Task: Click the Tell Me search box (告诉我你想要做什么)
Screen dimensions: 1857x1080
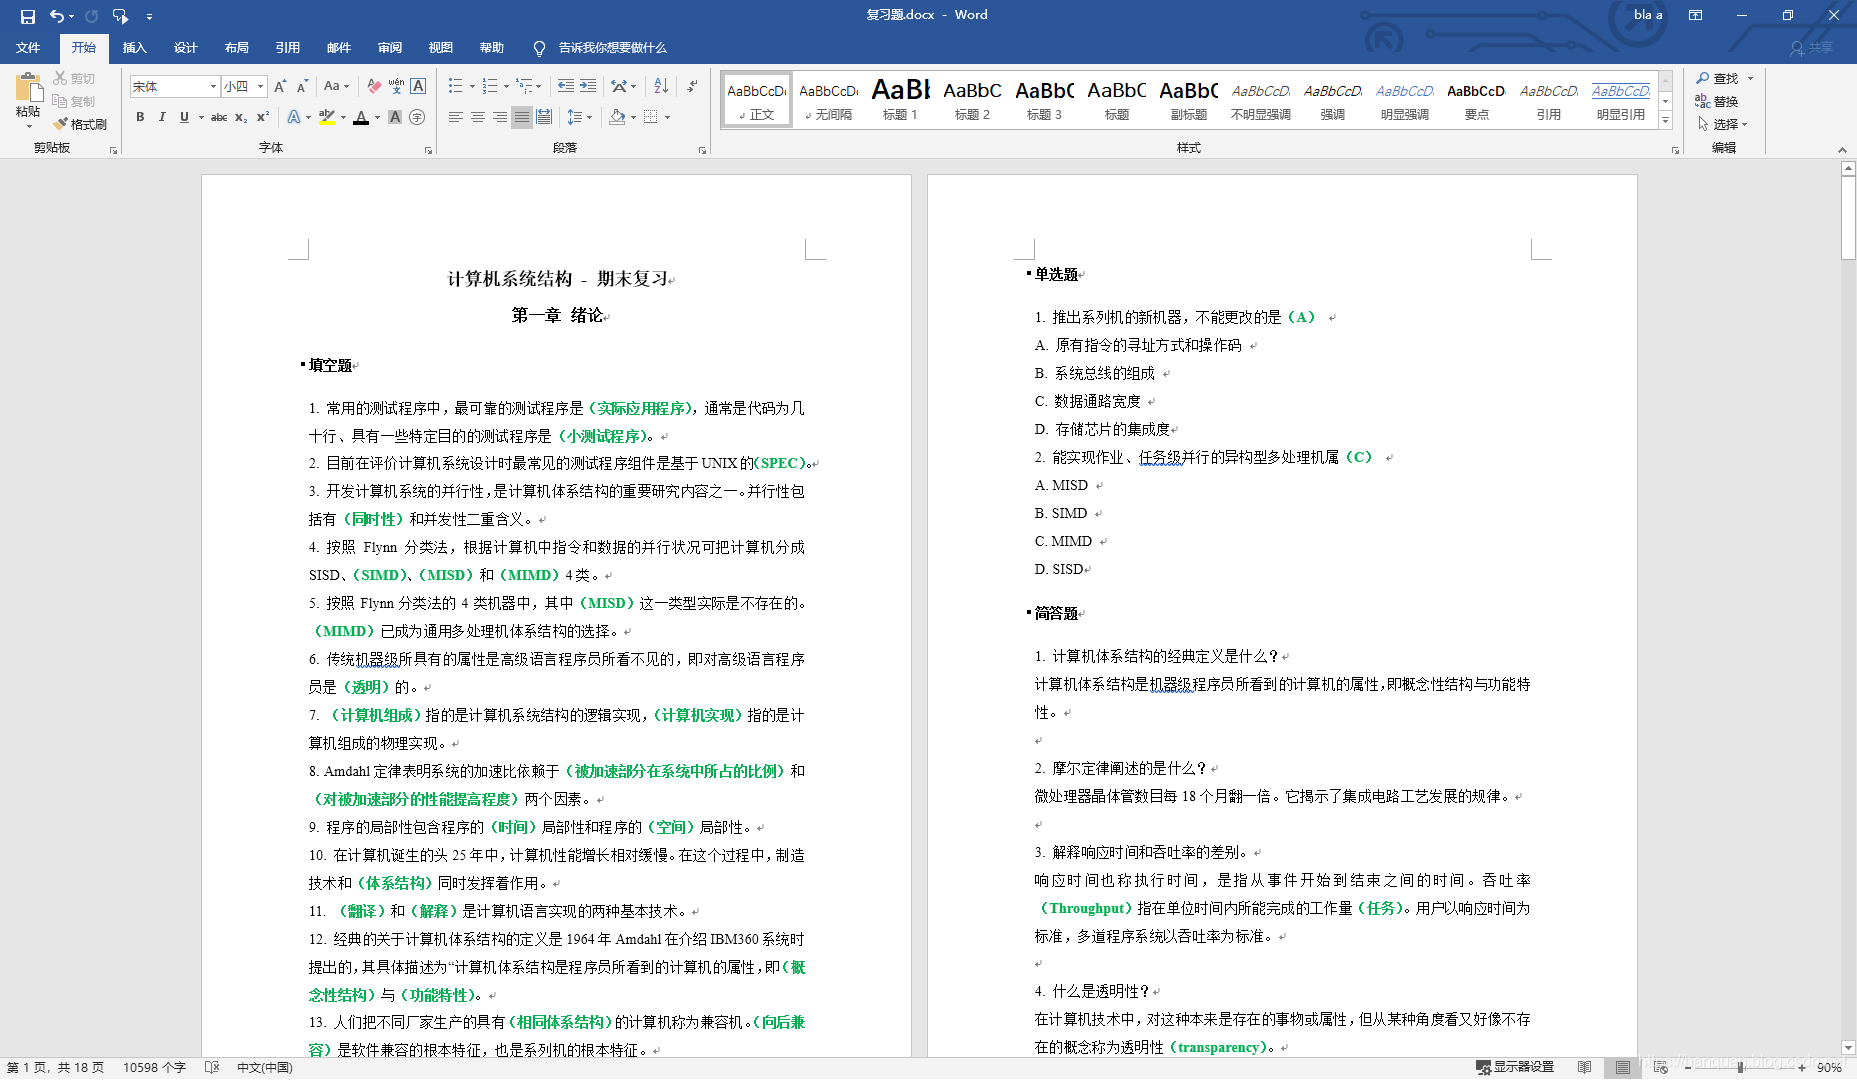Action: [600, 47]
